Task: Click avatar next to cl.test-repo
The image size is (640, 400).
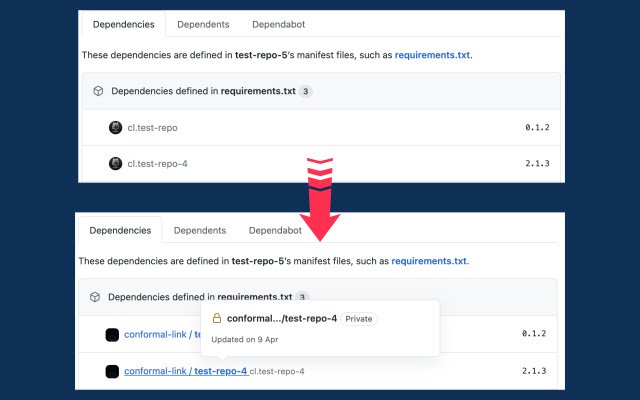Action: click(116, 127)
